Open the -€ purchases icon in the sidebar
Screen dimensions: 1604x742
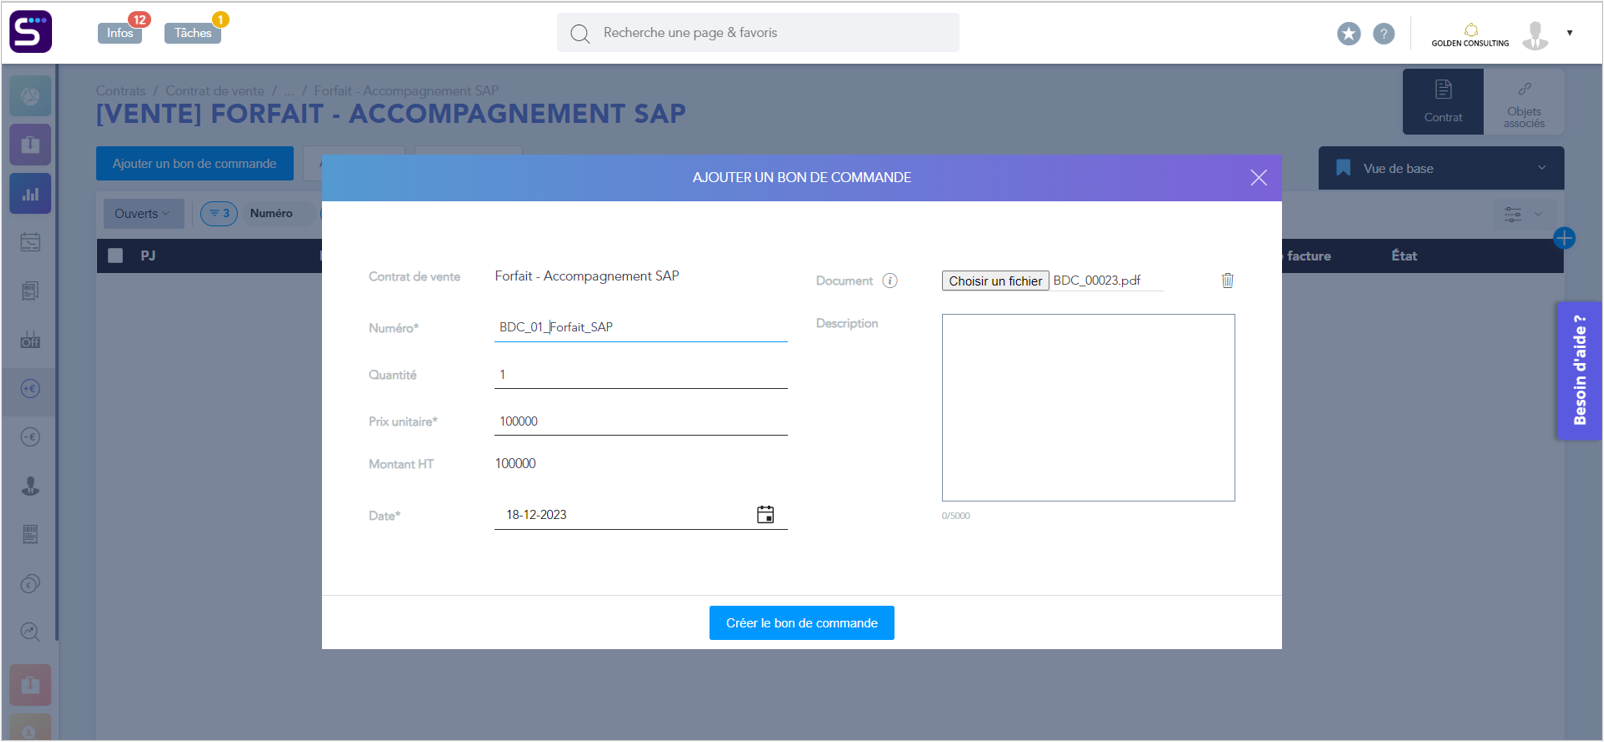(x=31, y=437)
